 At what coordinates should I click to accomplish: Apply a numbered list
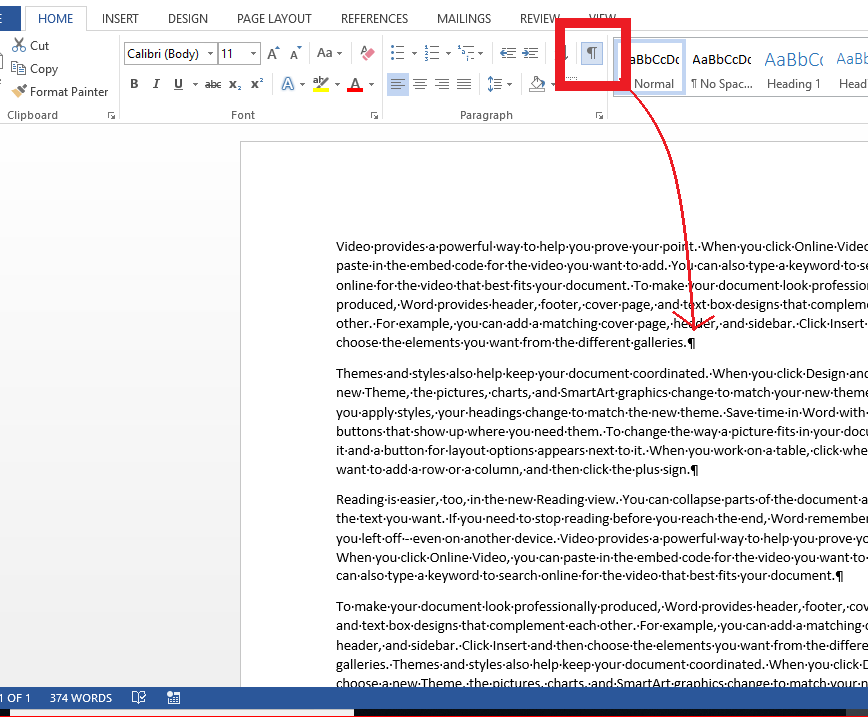[432, 53]
